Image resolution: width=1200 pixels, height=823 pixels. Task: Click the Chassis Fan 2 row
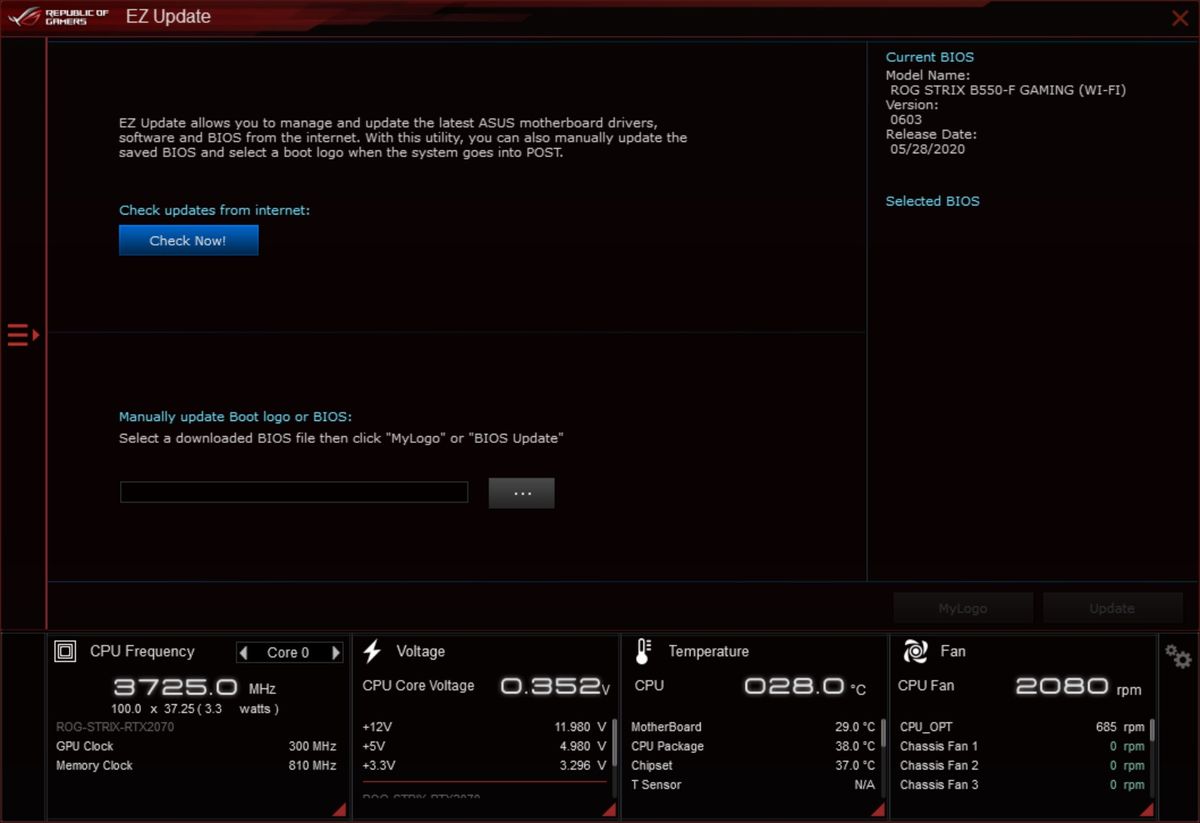(1022, 766)
